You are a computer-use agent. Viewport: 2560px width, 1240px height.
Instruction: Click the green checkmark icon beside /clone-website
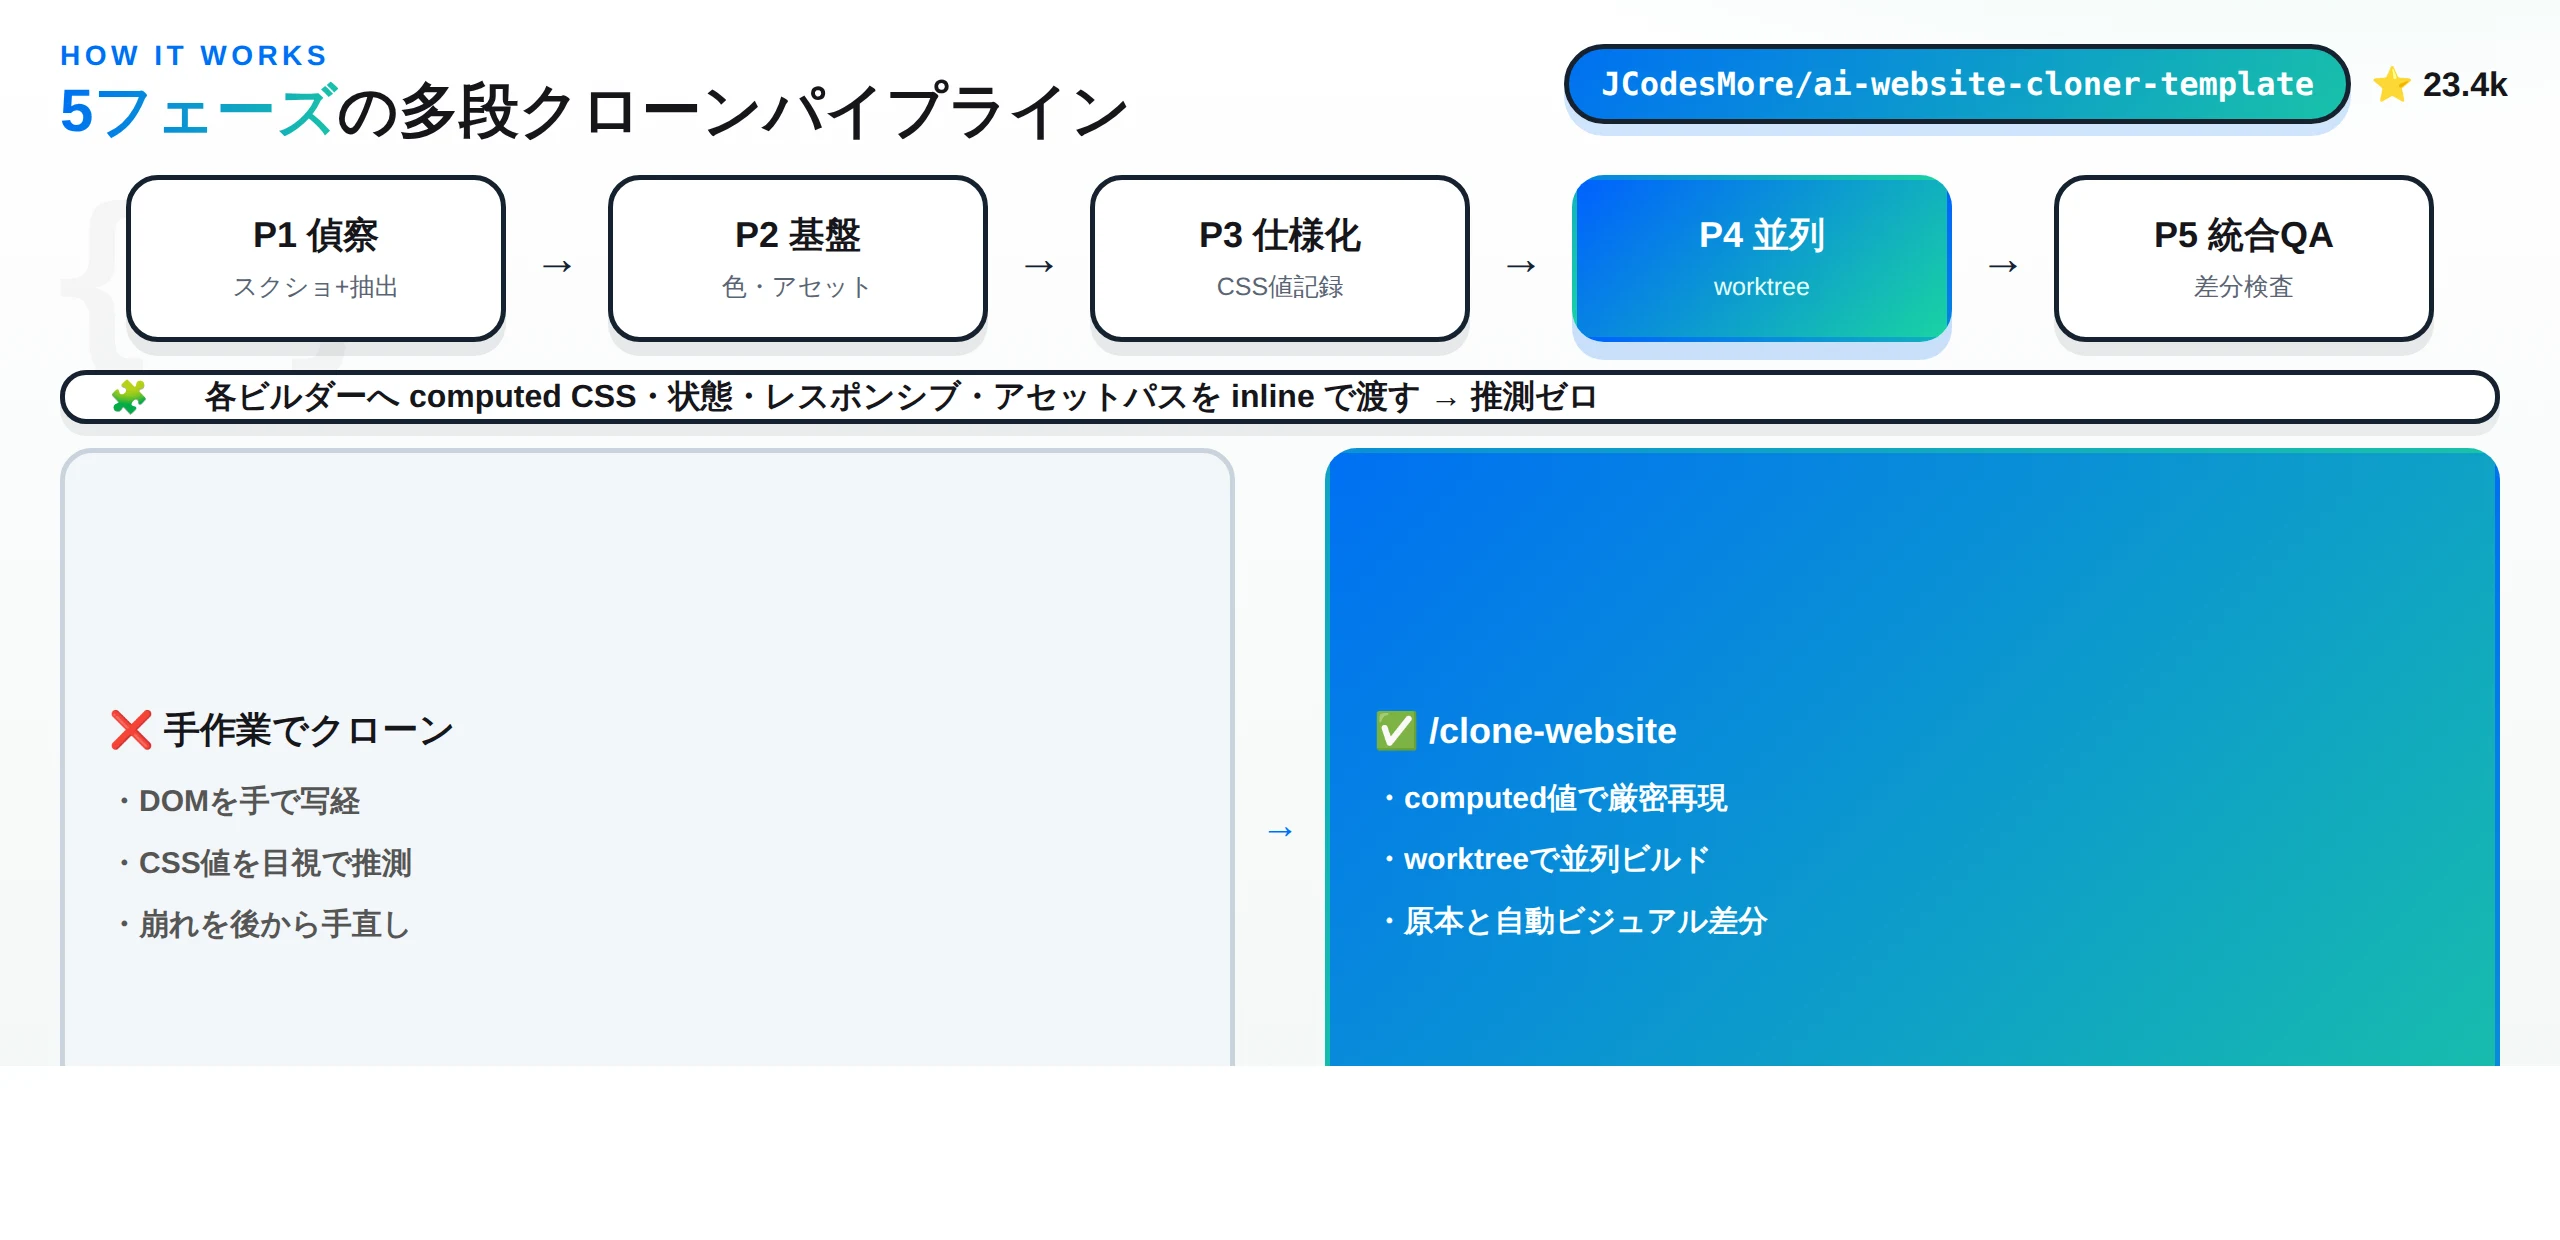[1396, 731]
